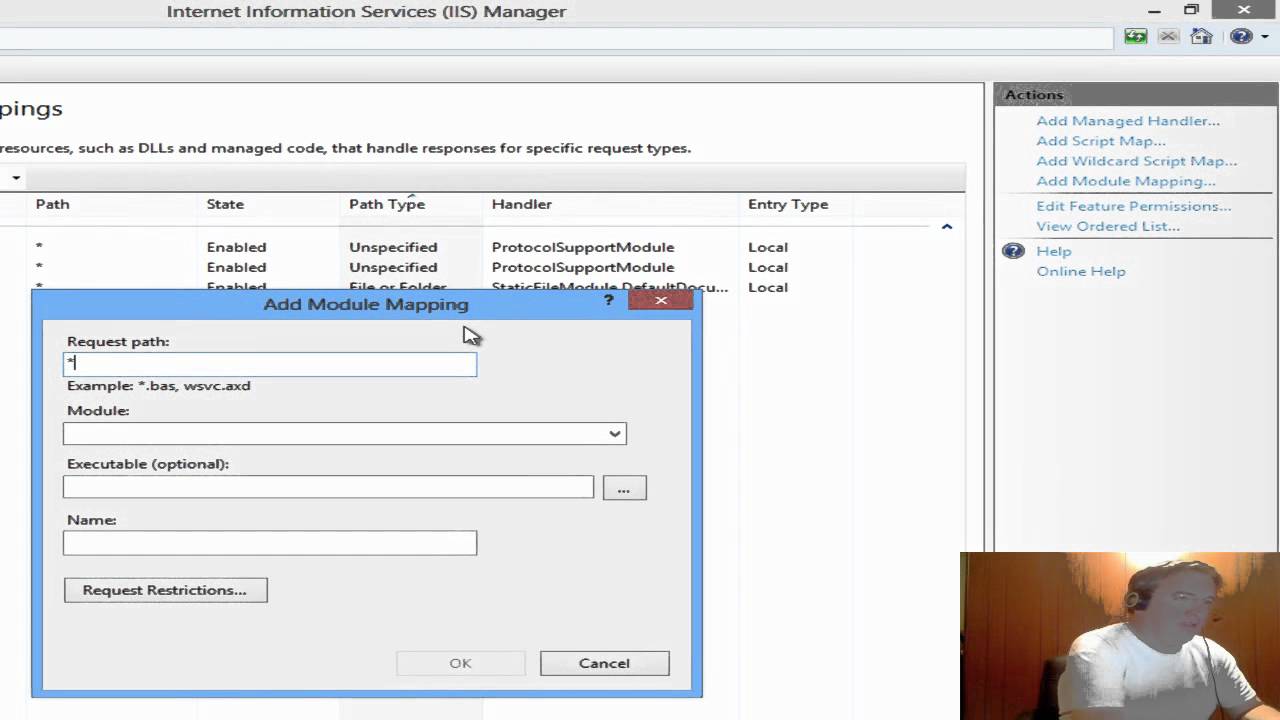Click the home icon in toolbar

(1201, 37)
